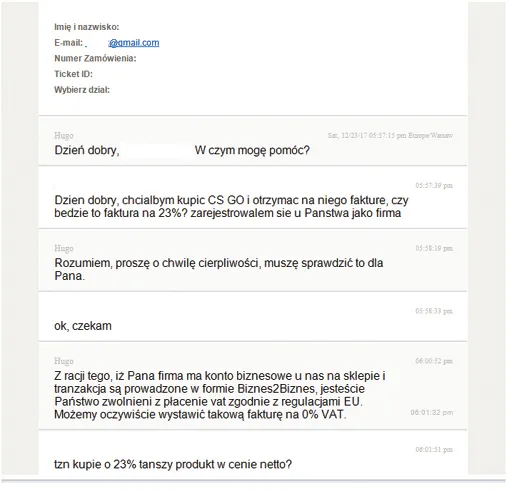
Task: Click the 05:57:39 pm timestamp
Action: pyautogui.click(x=434, y=185)
